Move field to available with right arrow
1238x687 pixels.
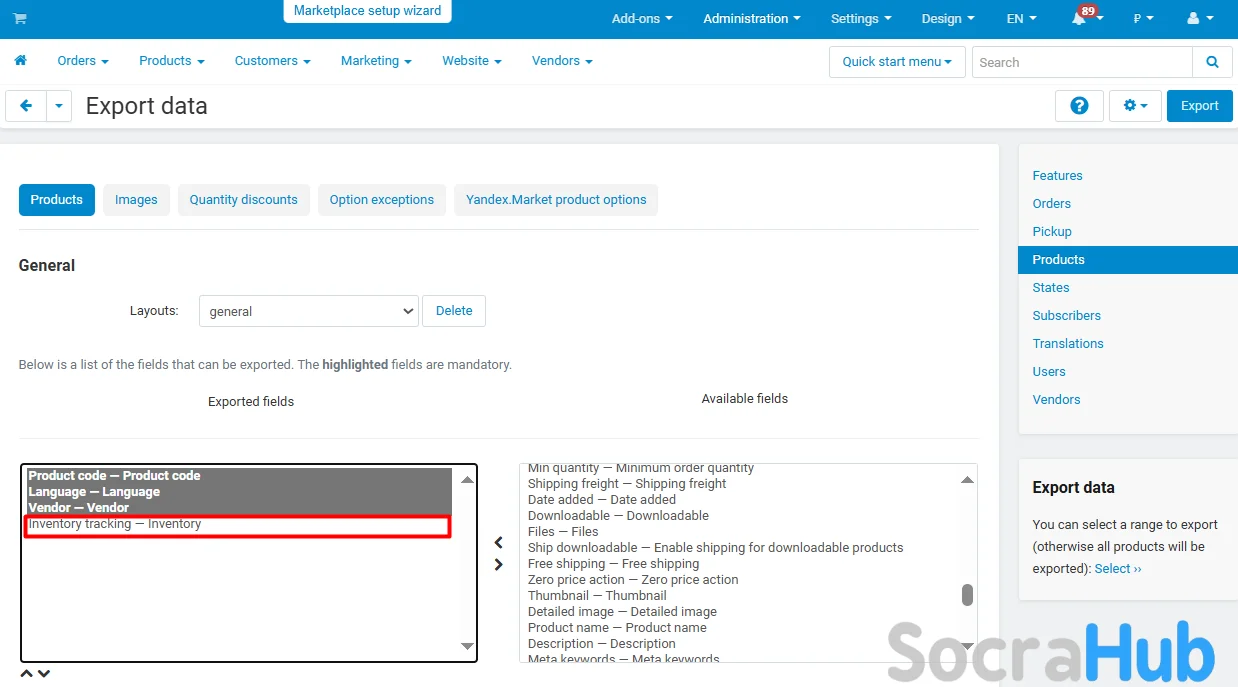[499, 565]
